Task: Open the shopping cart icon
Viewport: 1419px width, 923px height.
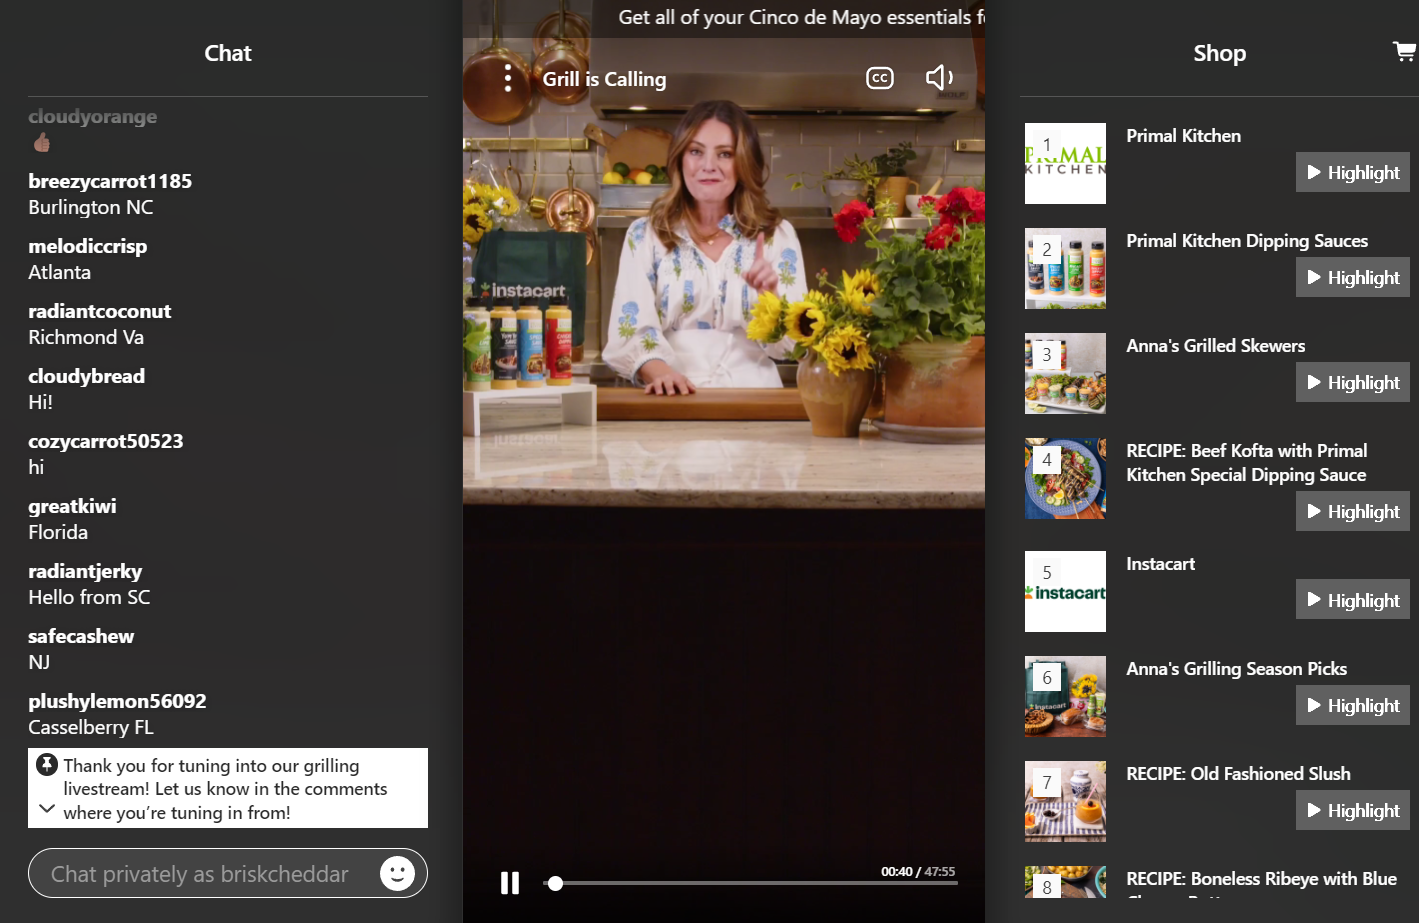Action: click(x=1405, y=51)
